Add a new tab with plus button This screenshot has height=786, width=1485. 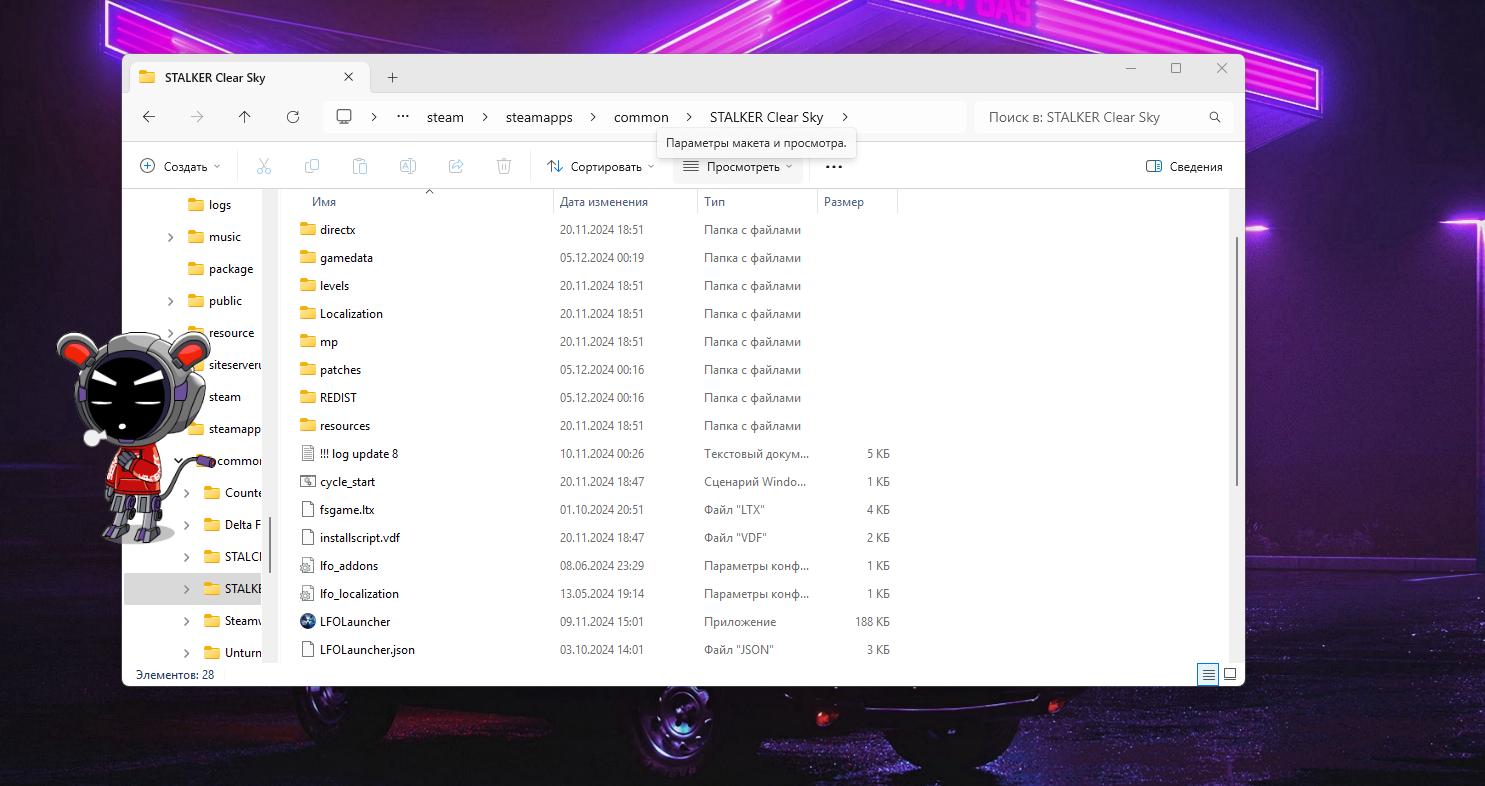click(x=392, y=77)
